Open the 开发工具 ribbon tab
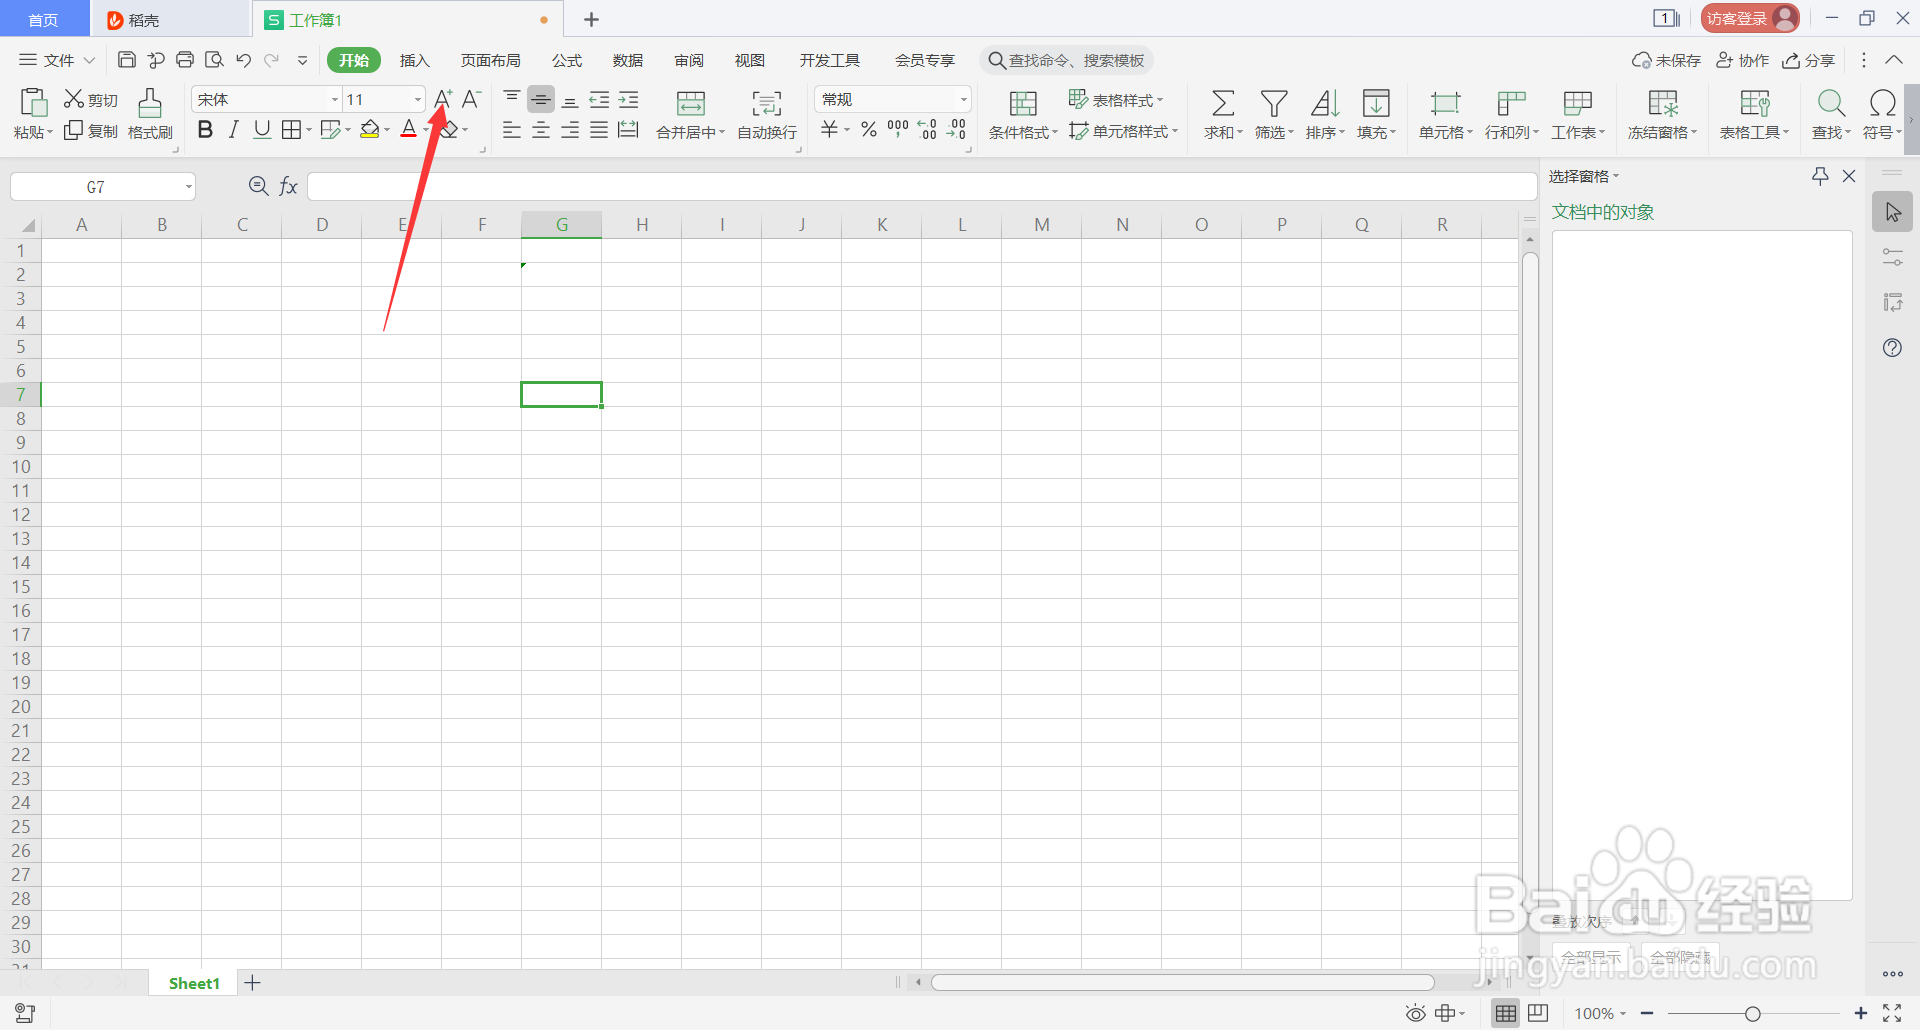 click(x=830, y=60)
